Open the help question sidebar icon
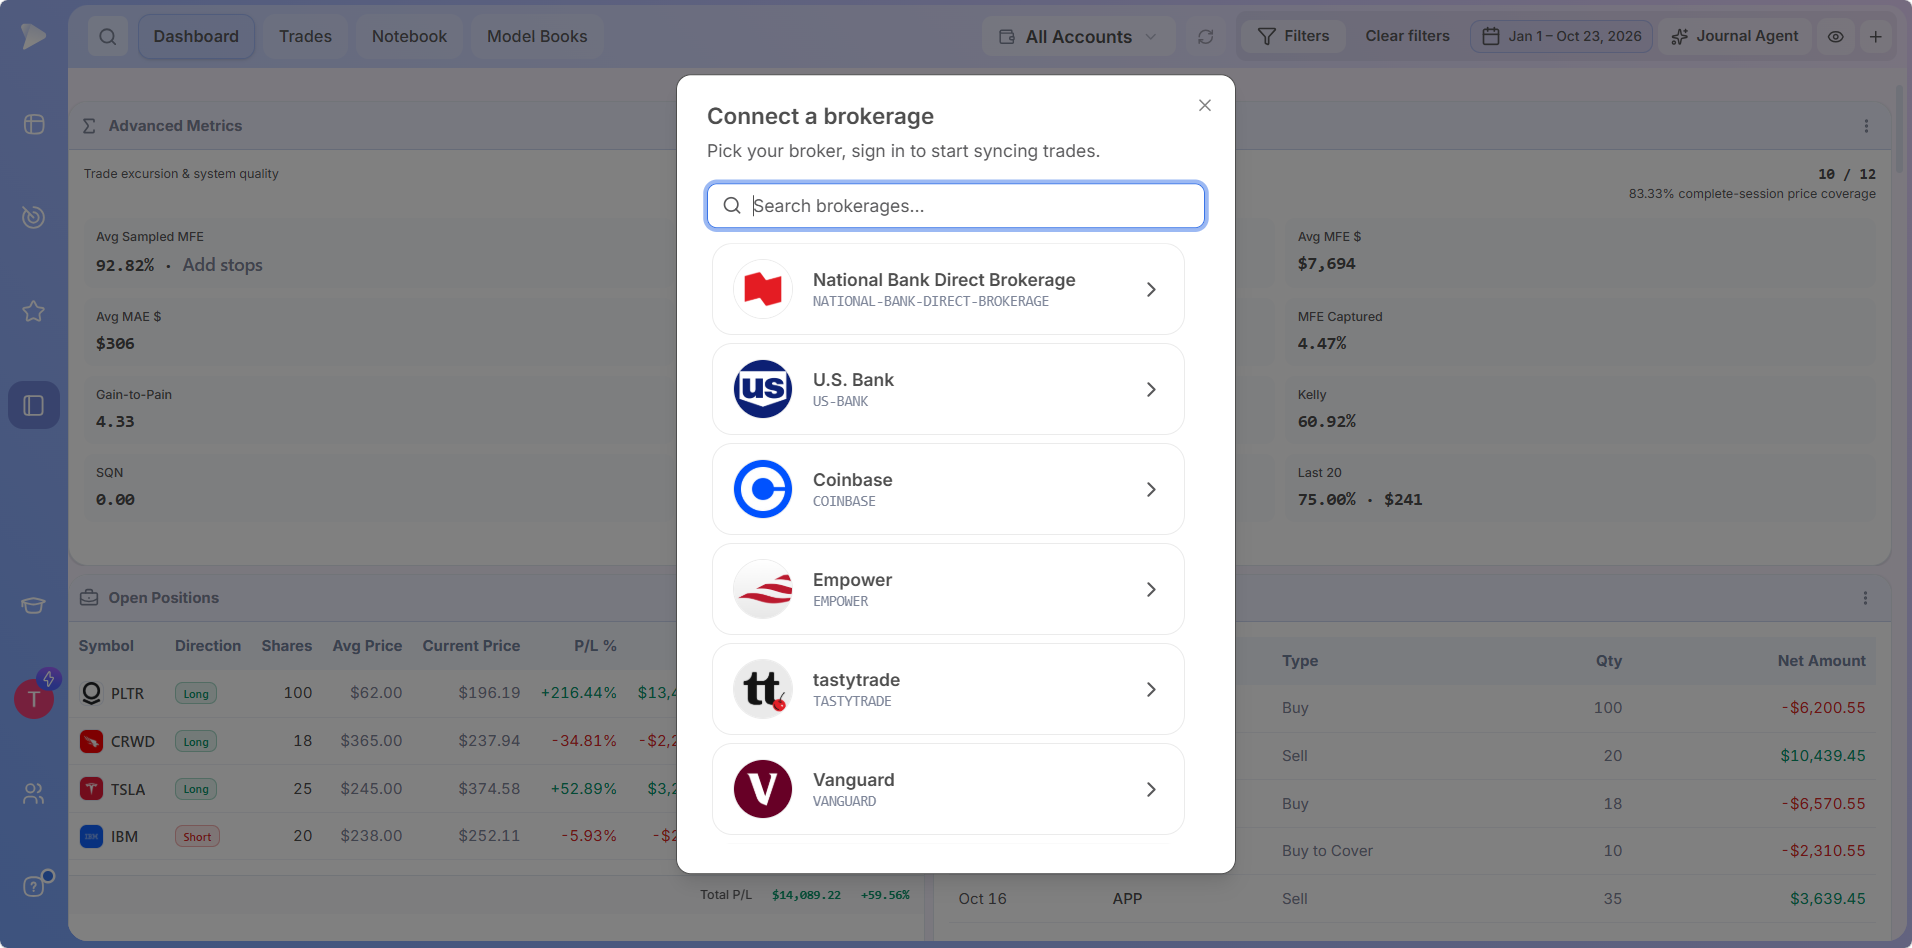Screen dimensions: 1912x948 tap(34, 886)
